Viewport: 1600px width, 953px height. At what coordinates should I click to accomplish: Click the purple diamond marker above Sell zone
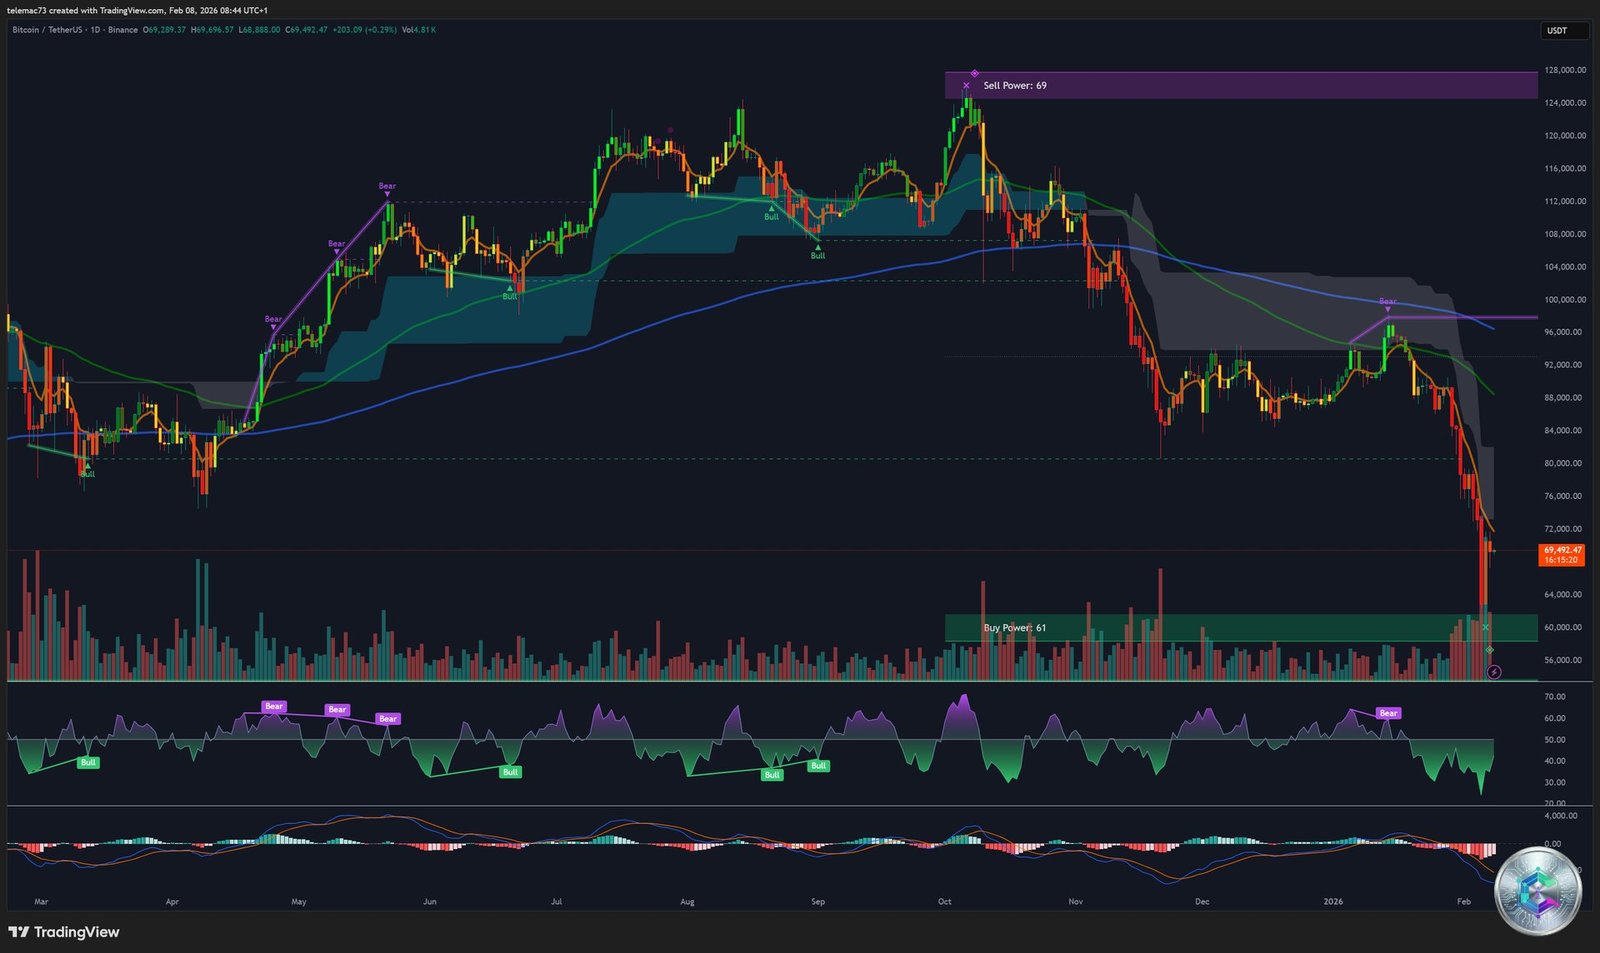click(x=975, y=73)
